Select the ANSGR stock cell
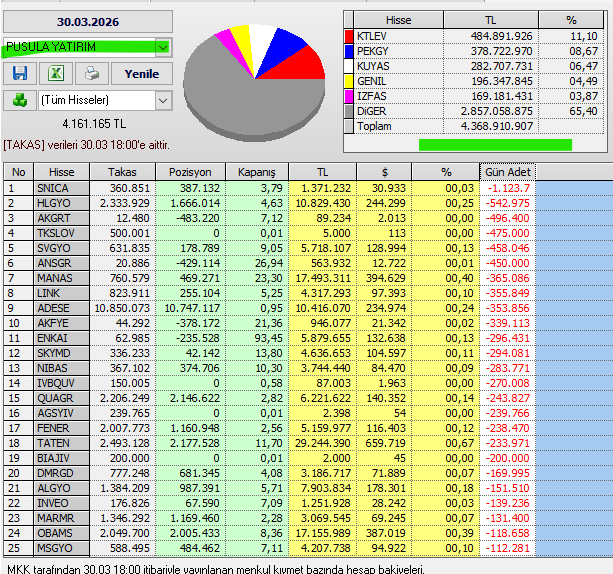The image size is (613, 574). [x=62, y=263]
